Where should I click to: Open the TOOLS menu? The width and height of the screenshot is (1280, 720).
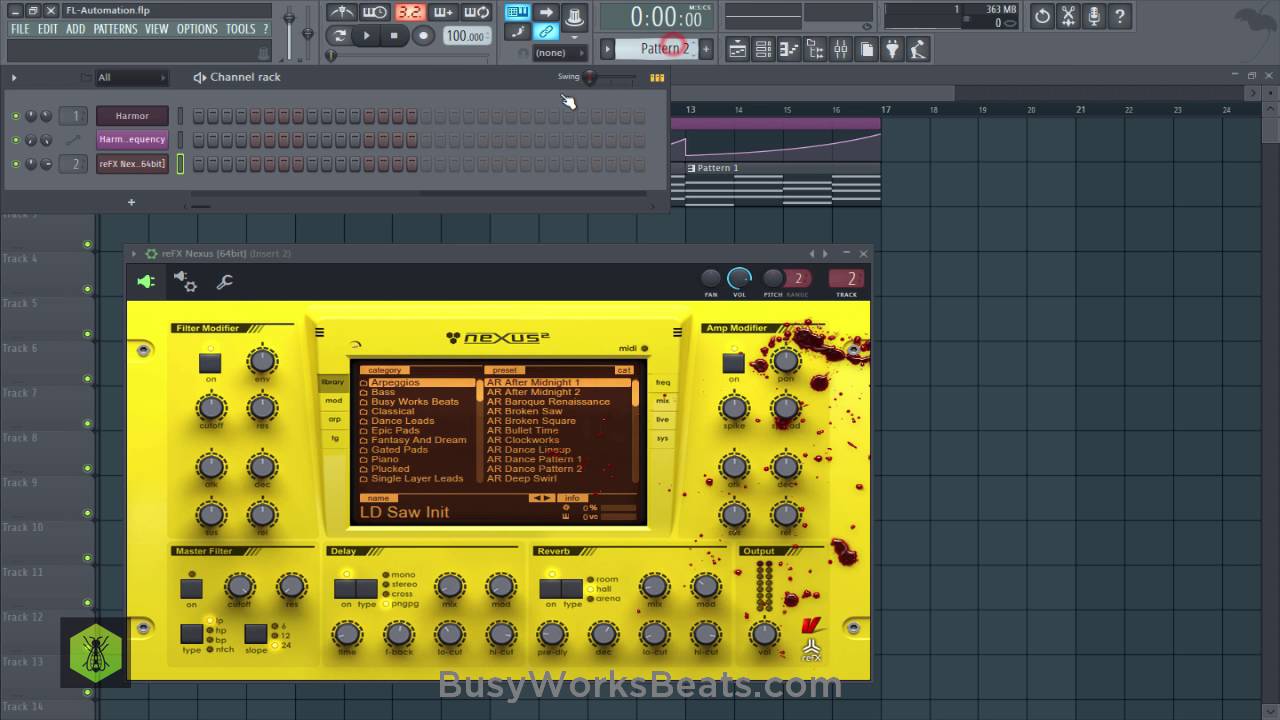click(x=241, y=29)
